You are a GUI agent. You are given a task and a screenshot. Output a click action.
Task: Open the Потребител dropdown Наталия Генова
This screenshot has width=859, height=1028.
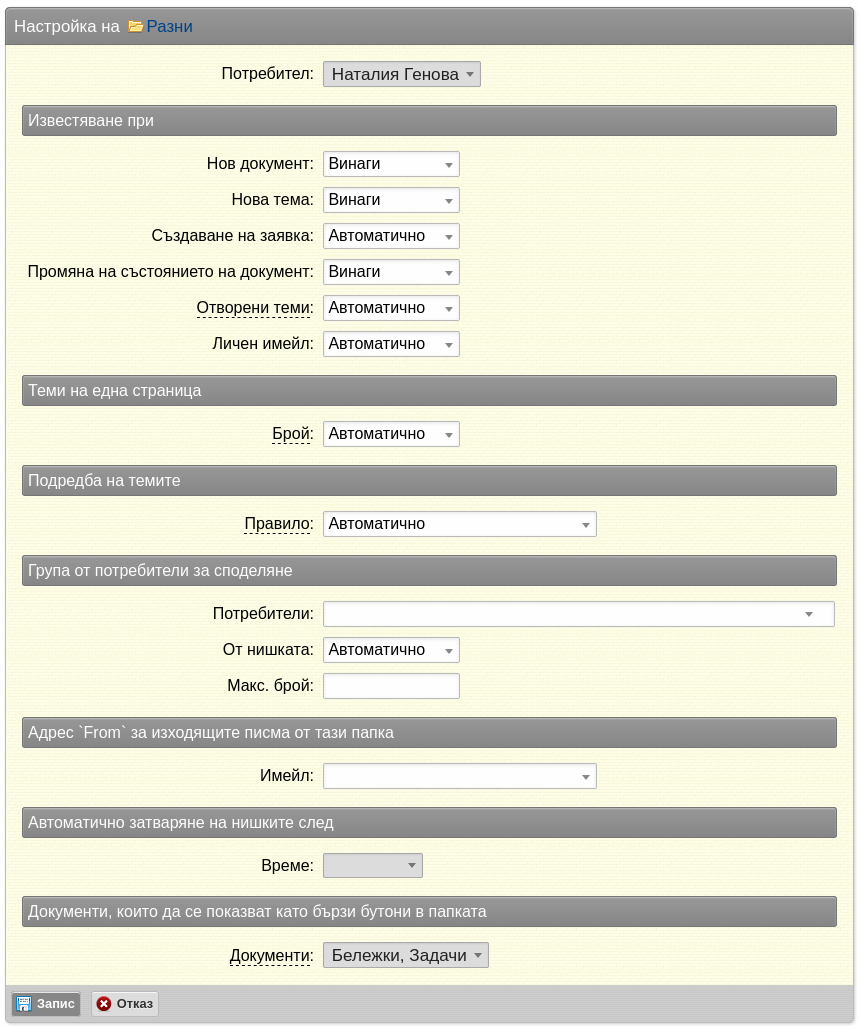(x=402, y=74)
